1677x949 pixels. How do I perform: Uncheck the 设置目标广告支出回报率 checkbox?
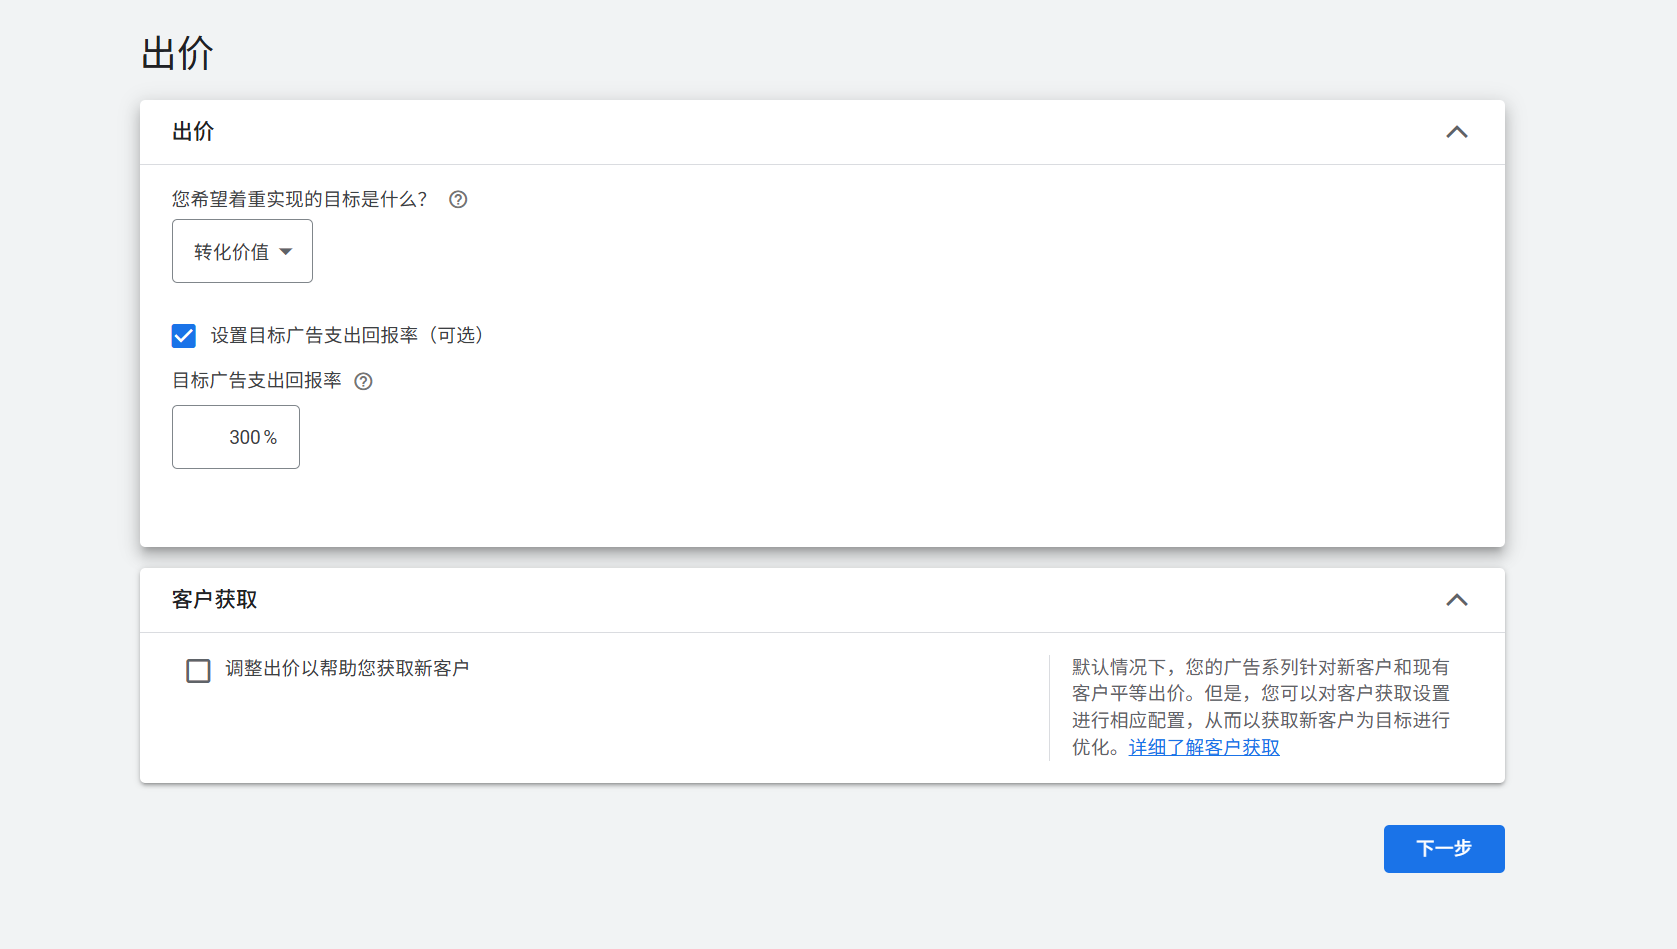pos(184,336)
